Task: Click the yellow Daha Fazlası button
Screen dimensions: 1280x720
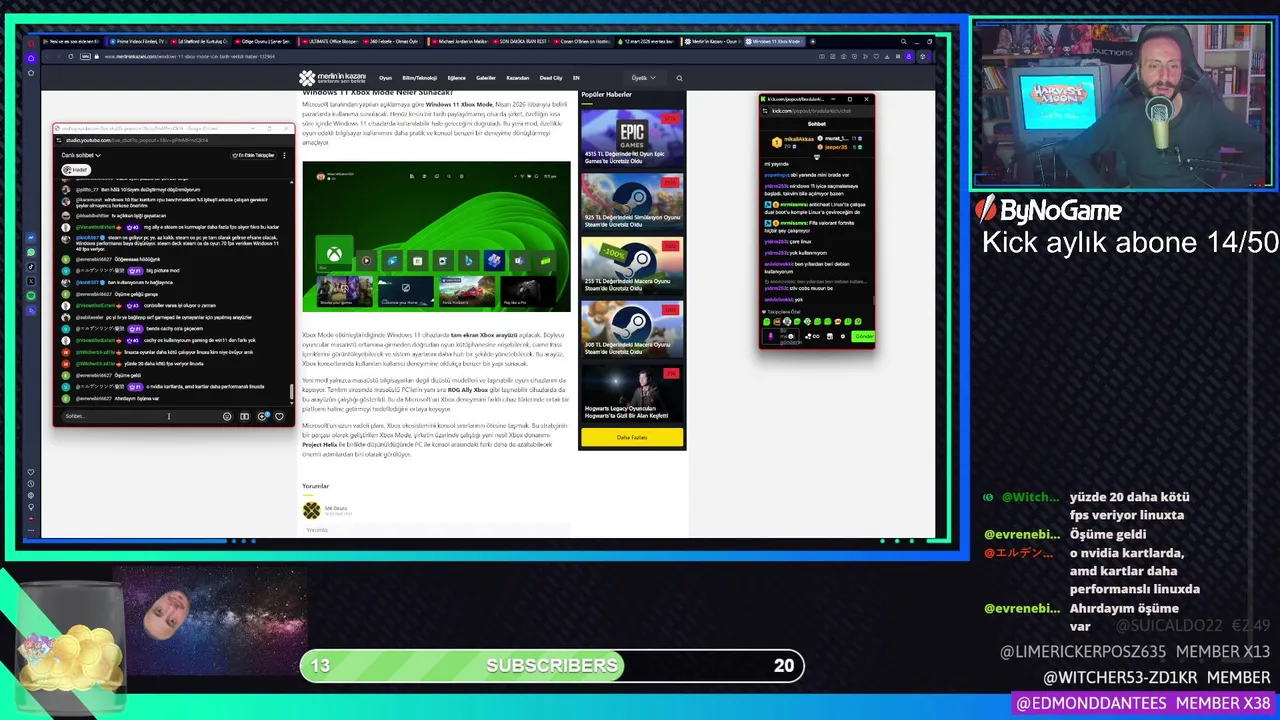Action: pyautogui.click(x=632, y=437)
